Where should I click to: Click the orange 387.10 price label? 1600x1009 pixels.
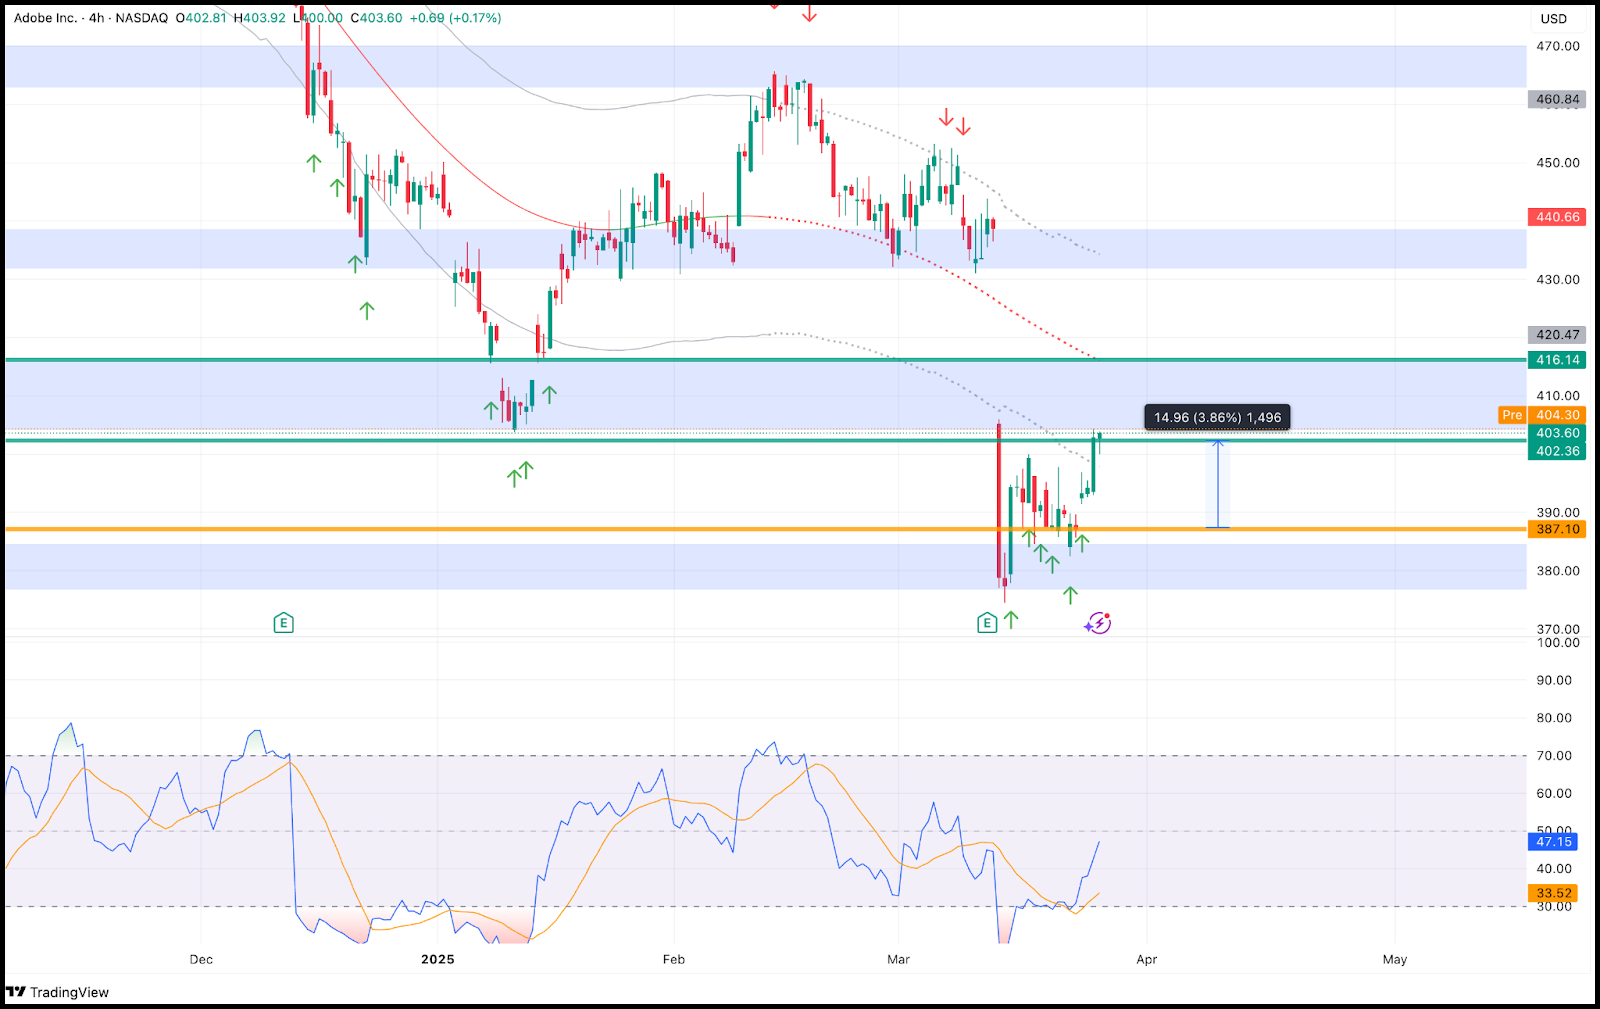tap(1557, 529)
